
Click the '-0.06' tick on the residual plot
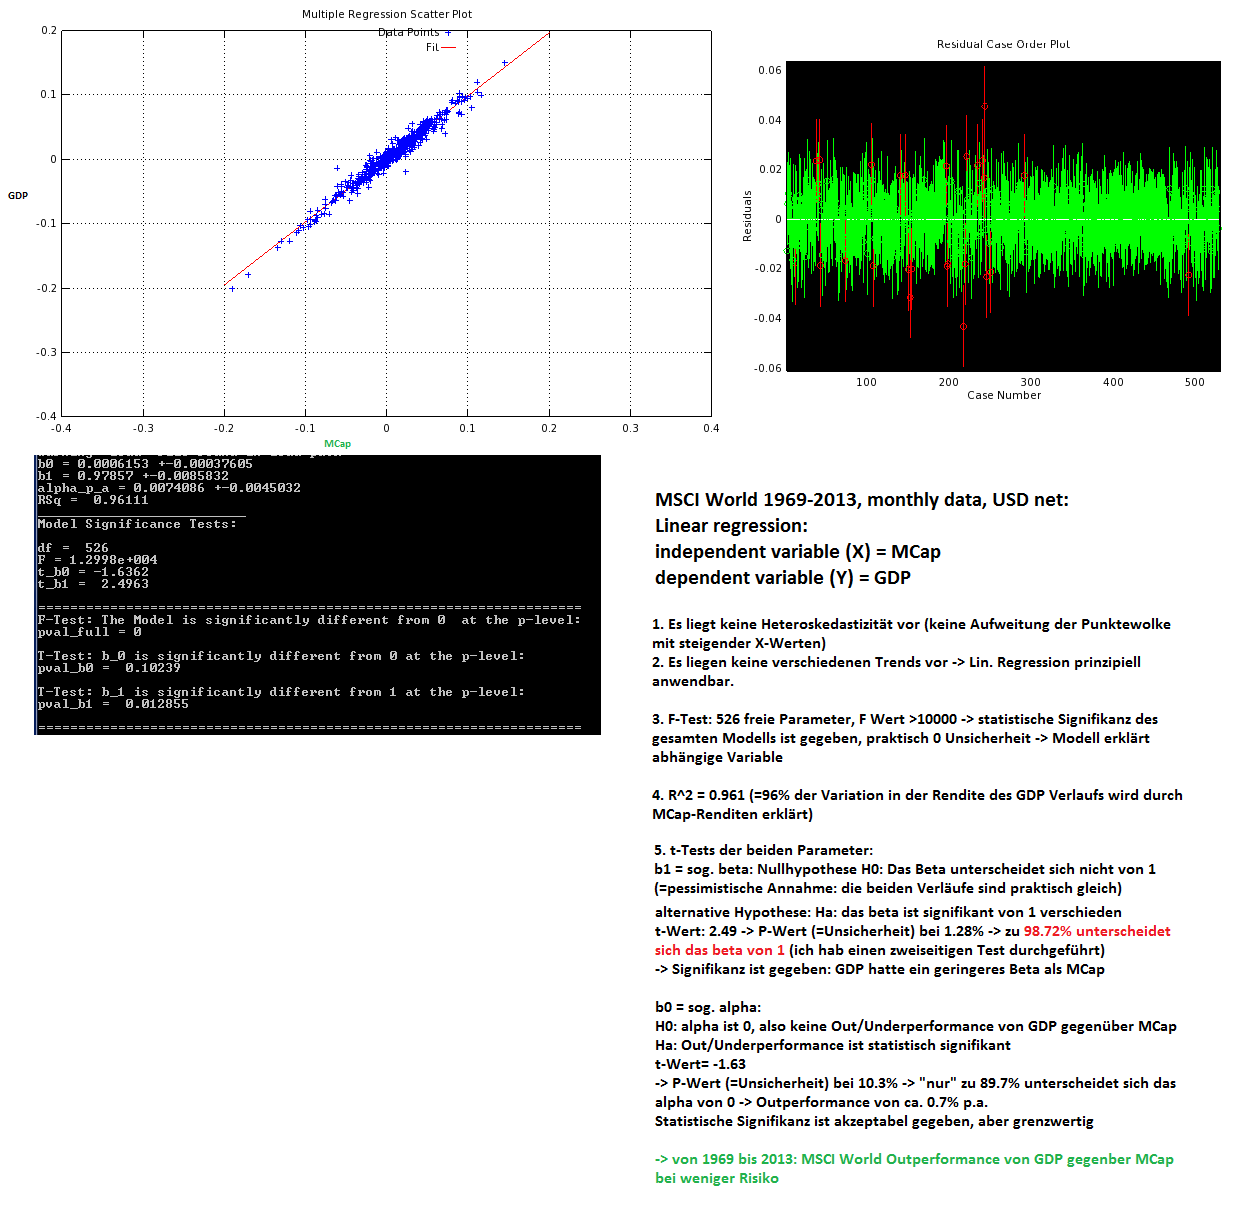(x=768, y=368)
